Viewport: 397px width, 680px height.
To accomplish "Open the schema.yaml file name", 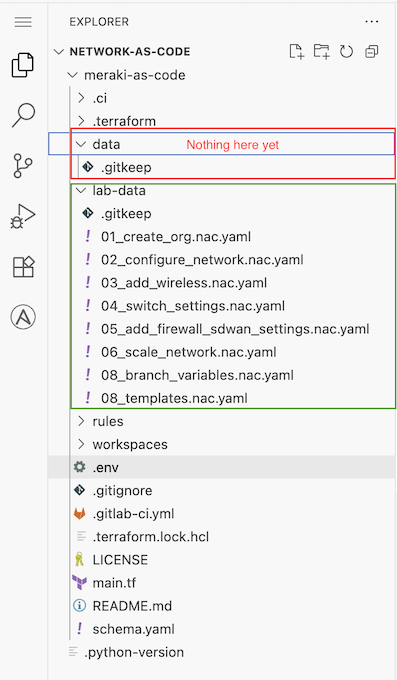I will pos(134,629).
